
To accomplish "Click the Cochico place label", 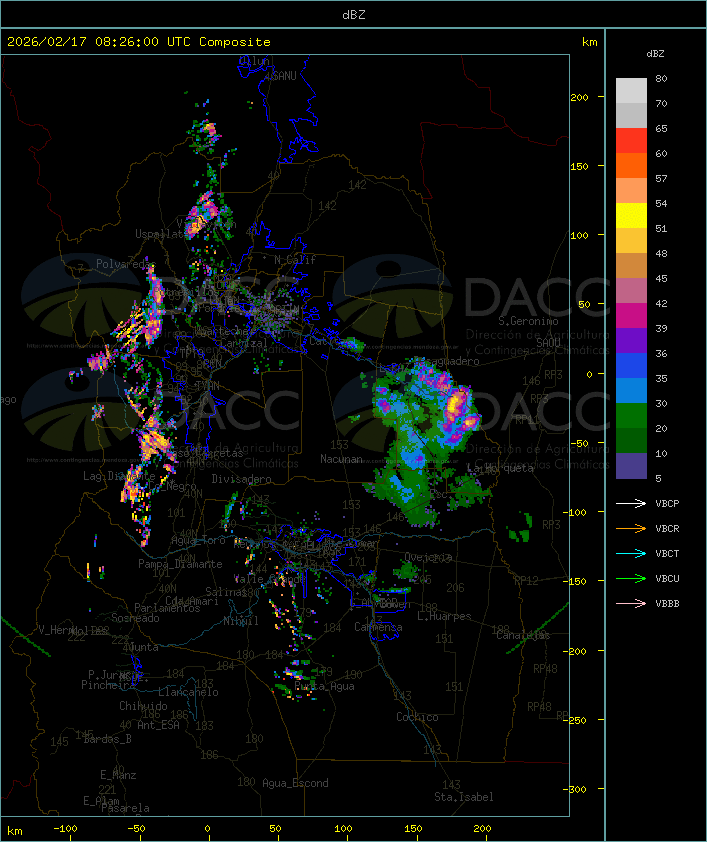I will (417, 717).
